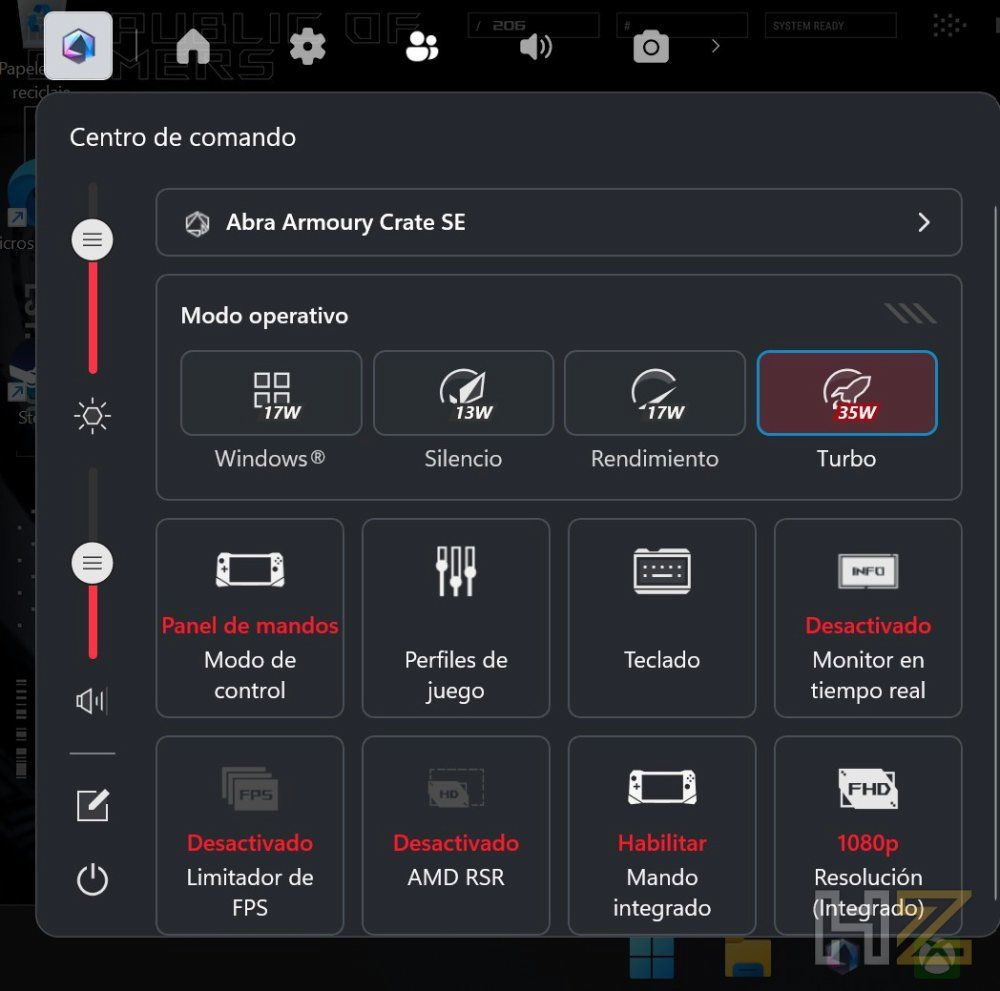Viewport: 1000px width, 991px height.
Task: Toggle Mando integrado tile
Action: tap(662, 835)
